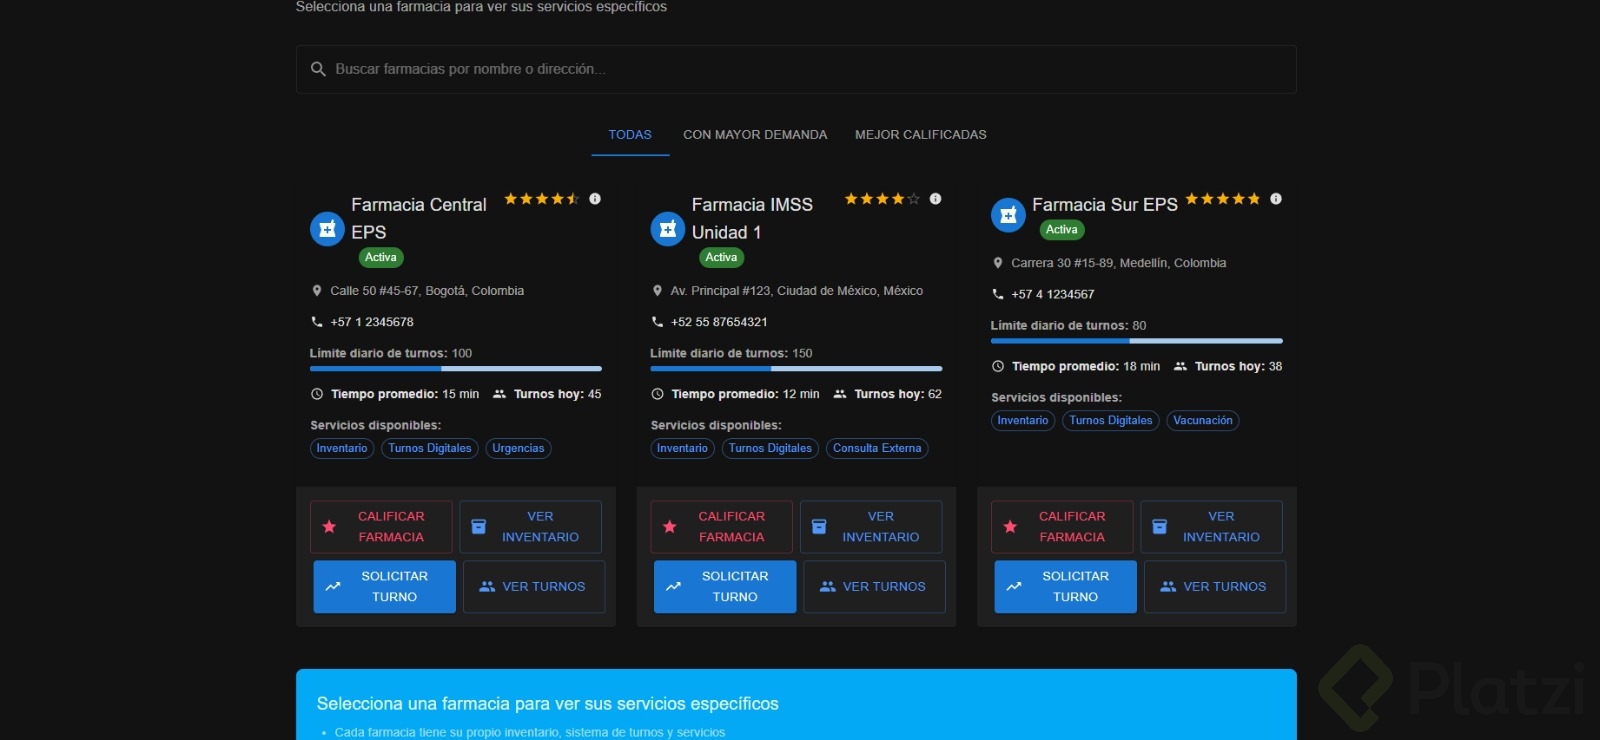The height and width of the screenshot is (740, 1600).
Task: Click the info icon next to Farmacia Central EPS rating
Action: [595, 199]
